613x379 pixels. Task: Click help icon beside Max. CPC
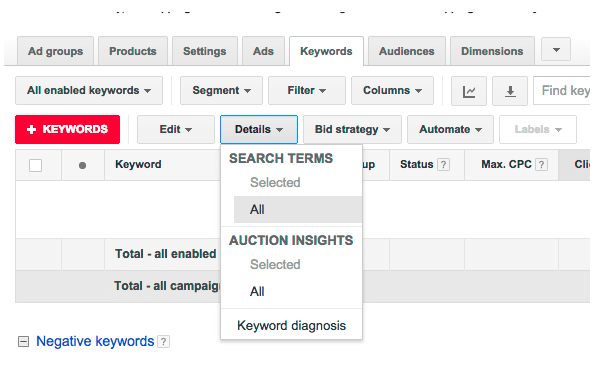coord(541,164)
